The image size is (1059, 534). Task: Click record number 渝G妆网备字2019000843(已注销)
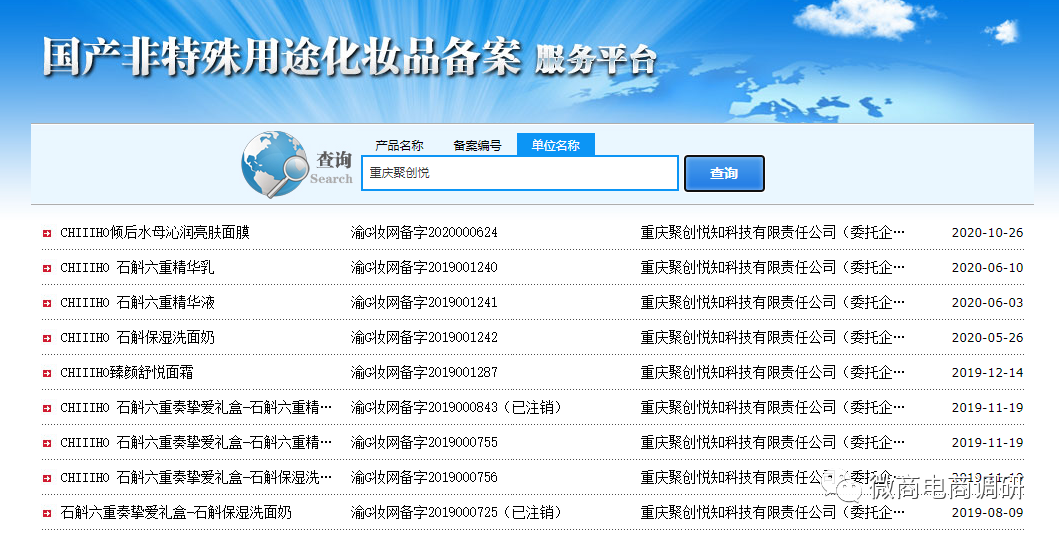456,408
